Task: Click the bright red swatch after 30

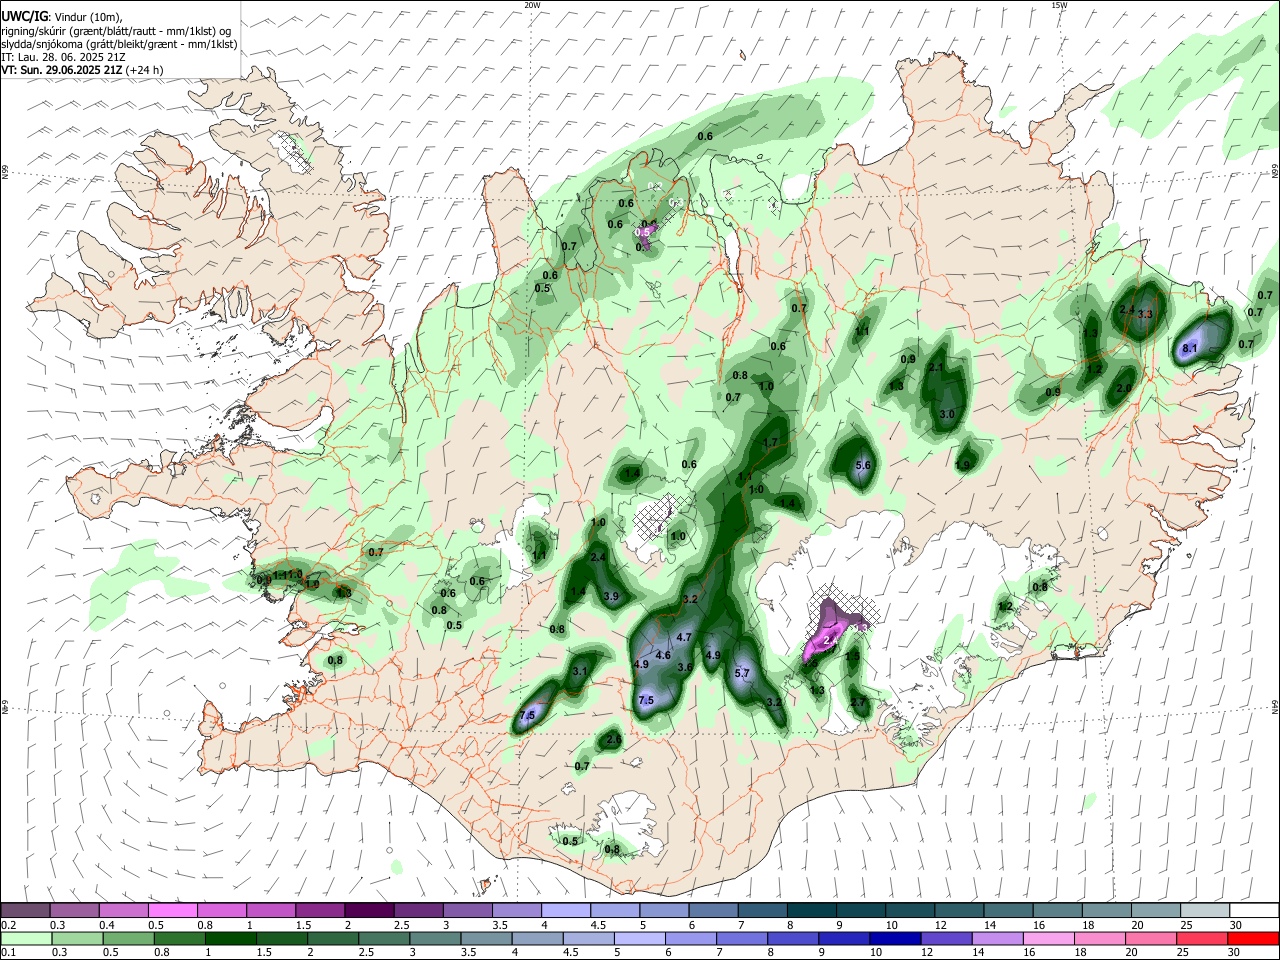Action: pyautogui.click(x=1254, y=939)
